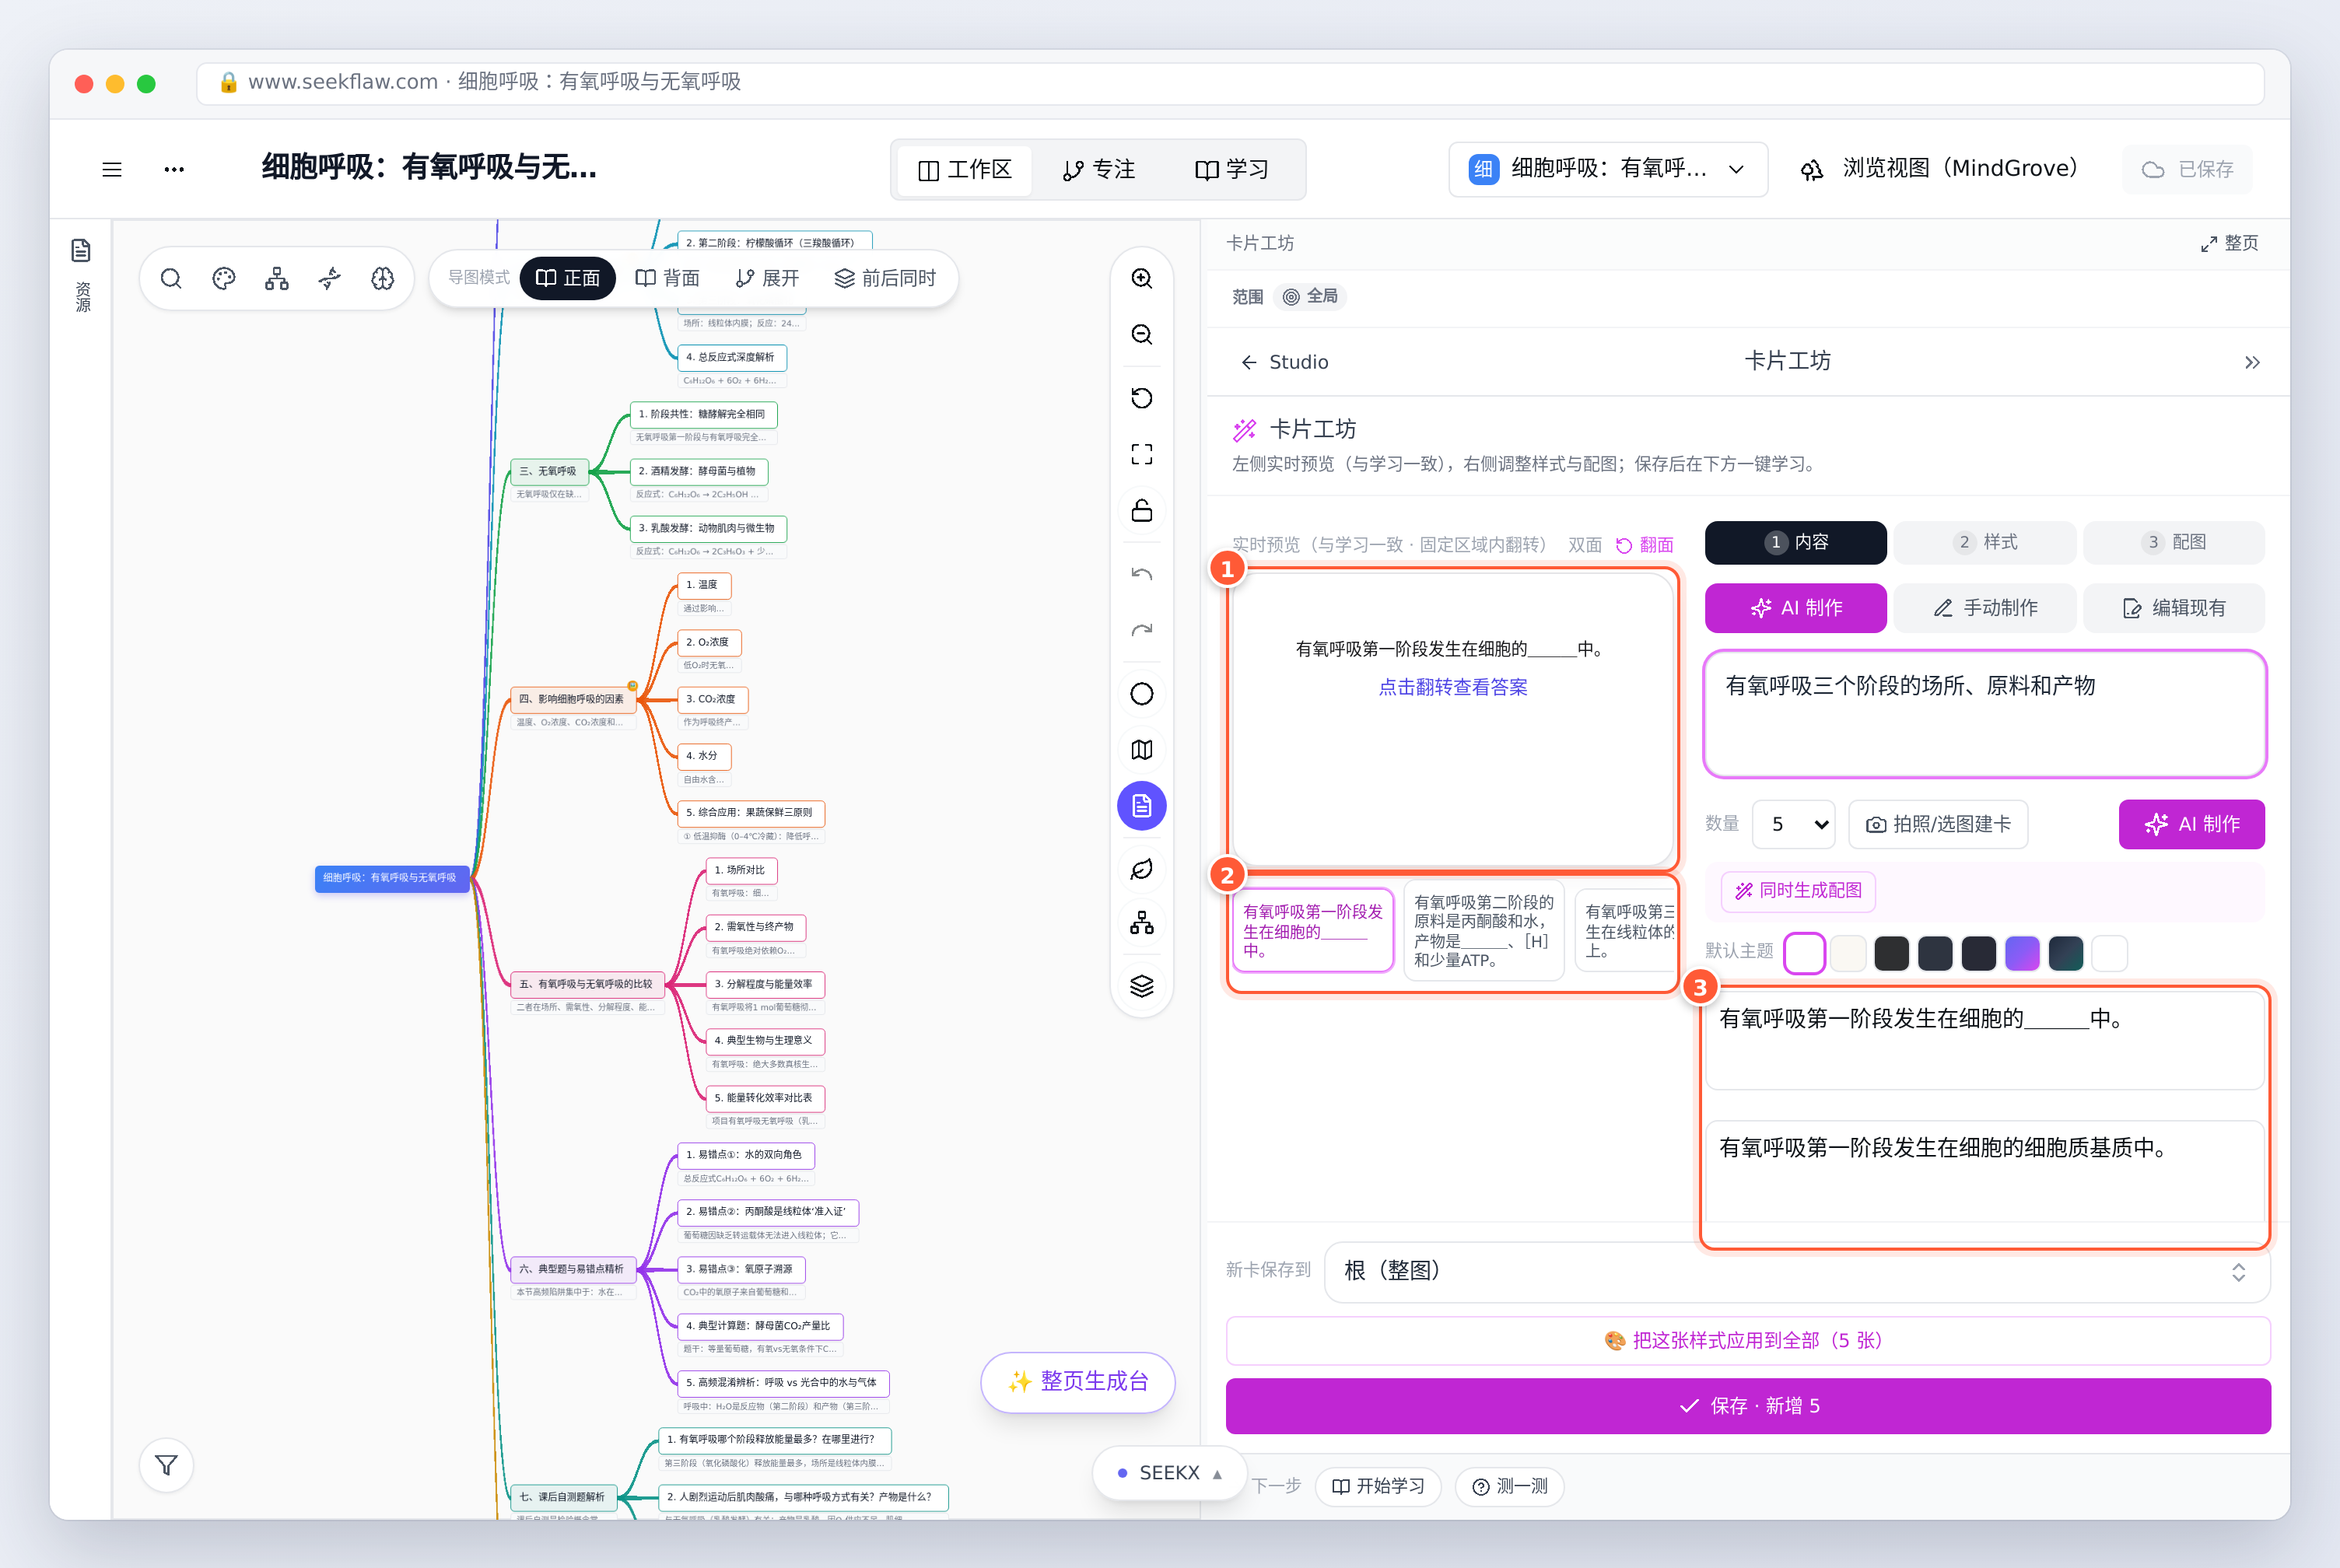
Task: Switch to the 学习 tab
Action: [1232, 170]
